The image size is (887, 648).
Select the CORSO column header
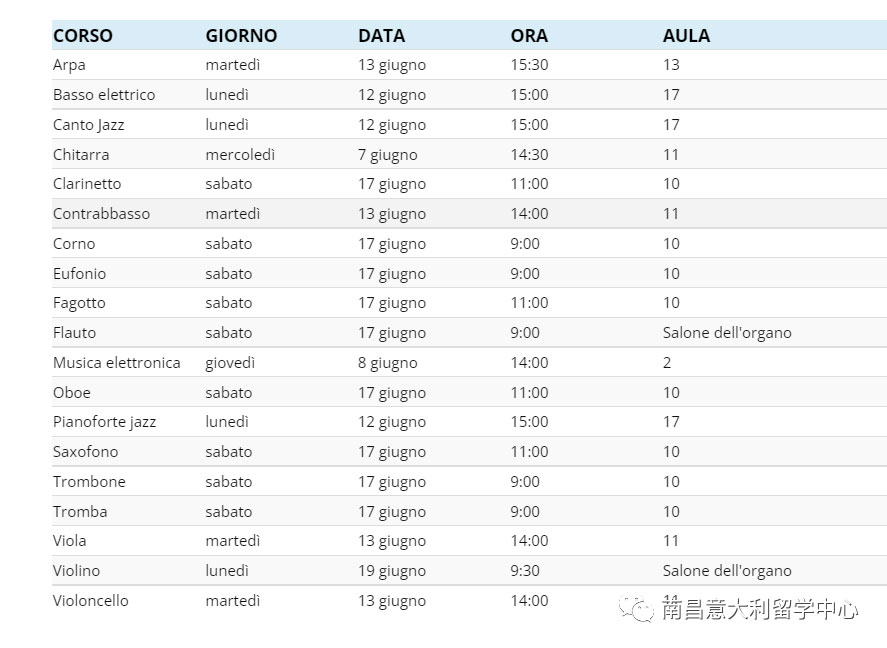point(83,36)
